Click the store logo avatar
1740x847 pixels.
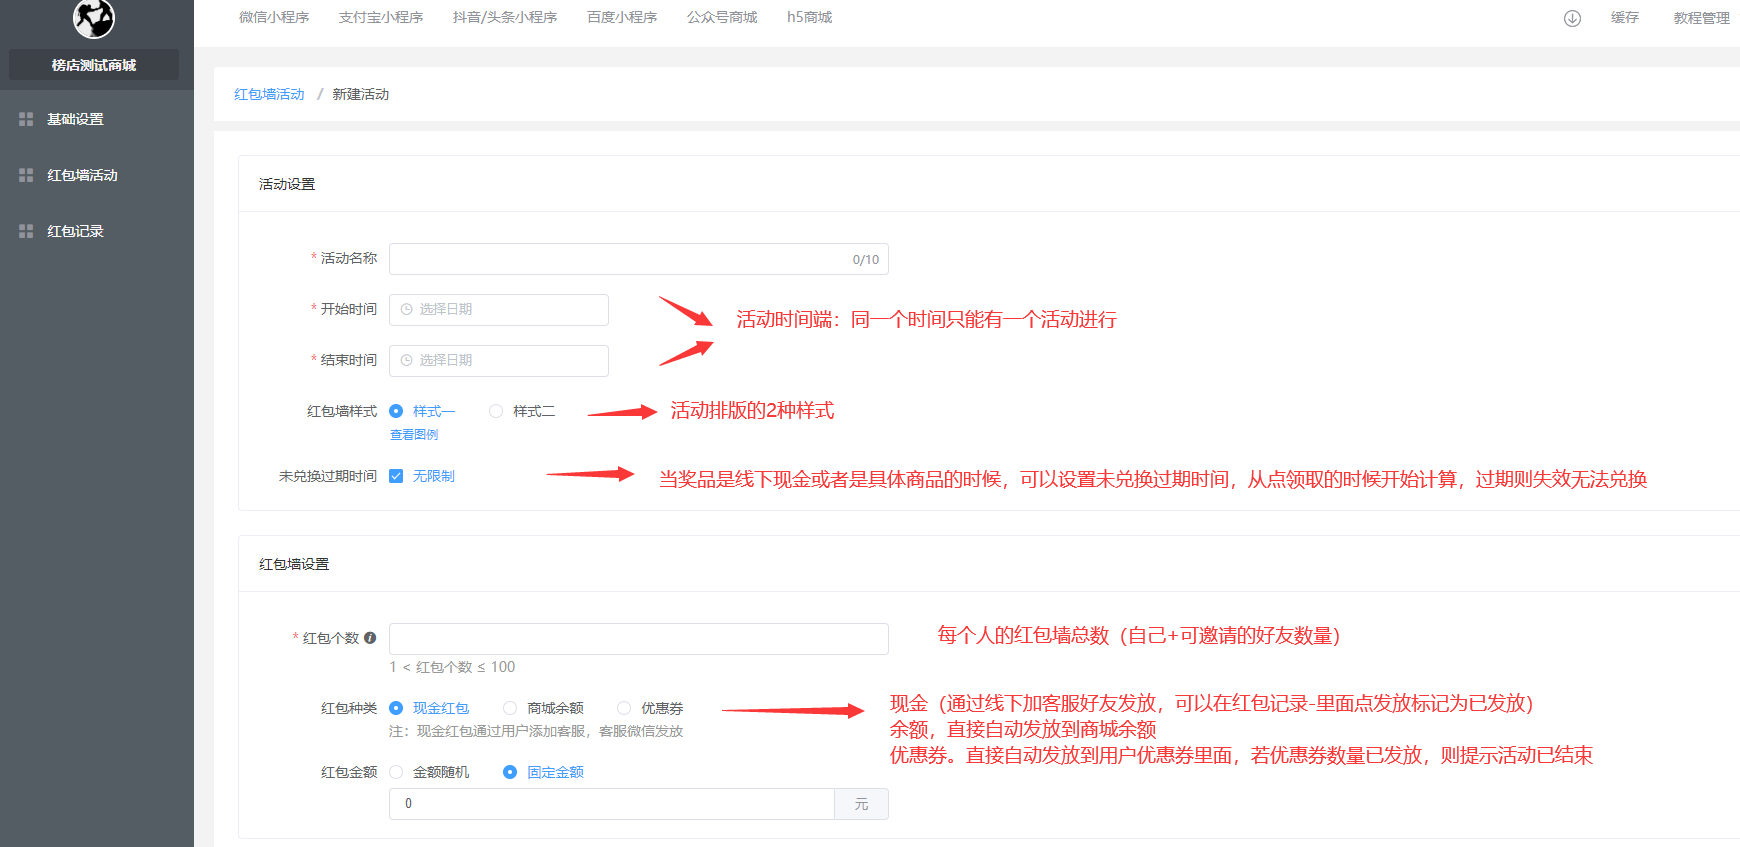click(94, 17)
